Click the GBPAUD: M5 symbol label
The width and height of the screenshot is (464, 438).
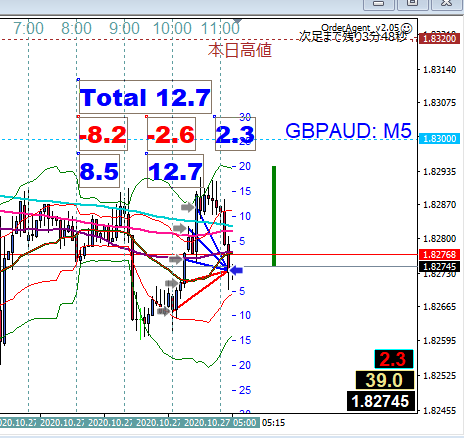click(348, 131)
